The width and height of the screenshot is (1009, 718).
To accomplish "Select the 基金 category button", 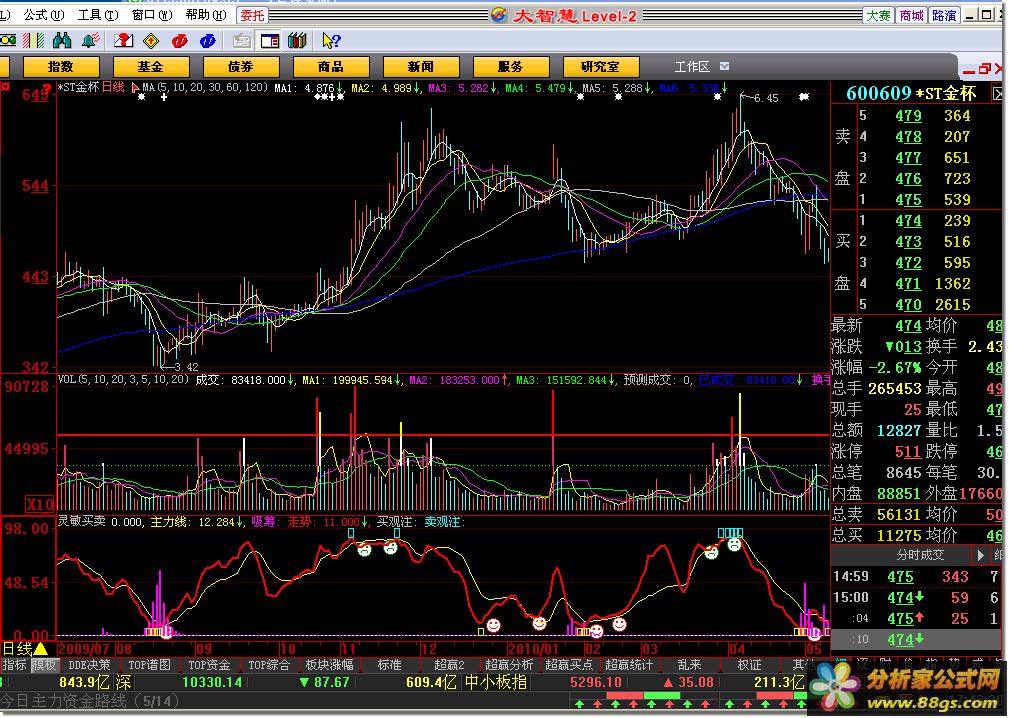I will [x=151, y=67].
